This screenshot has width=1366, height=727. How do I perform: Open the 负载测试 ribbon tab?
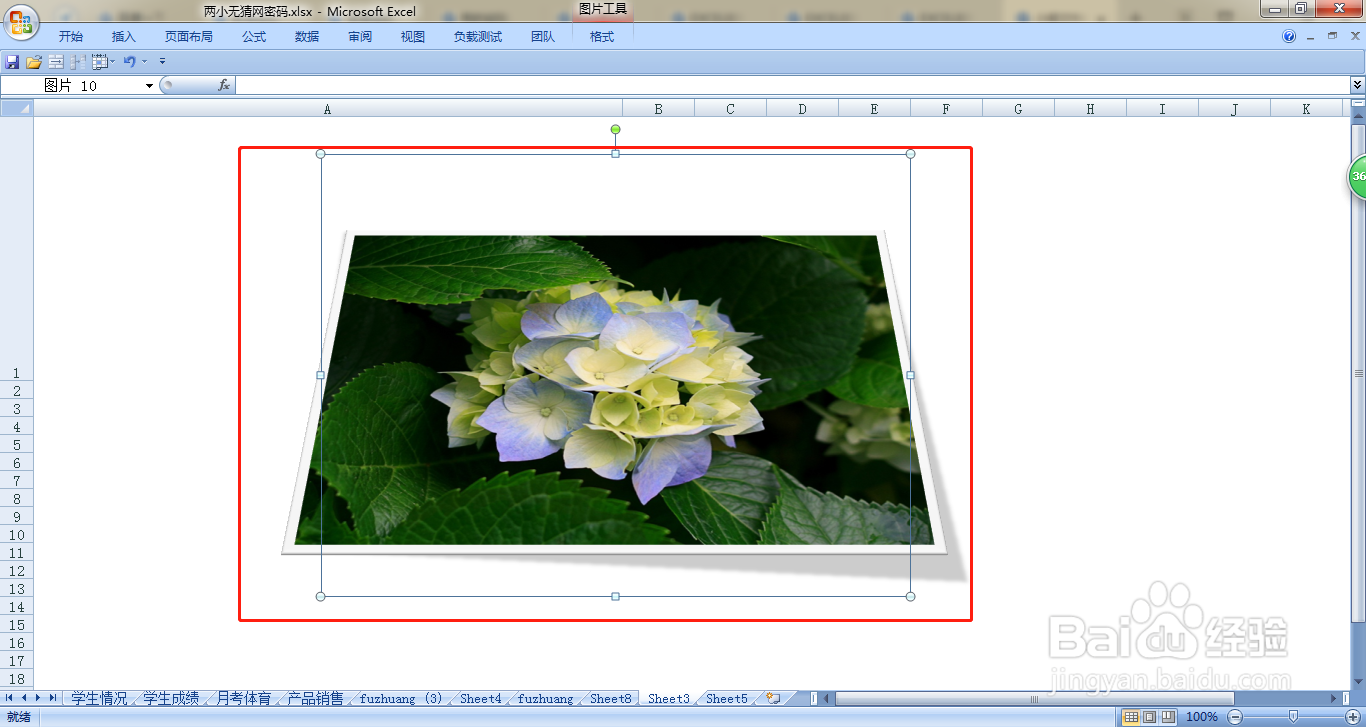click(x=478, y=36)
